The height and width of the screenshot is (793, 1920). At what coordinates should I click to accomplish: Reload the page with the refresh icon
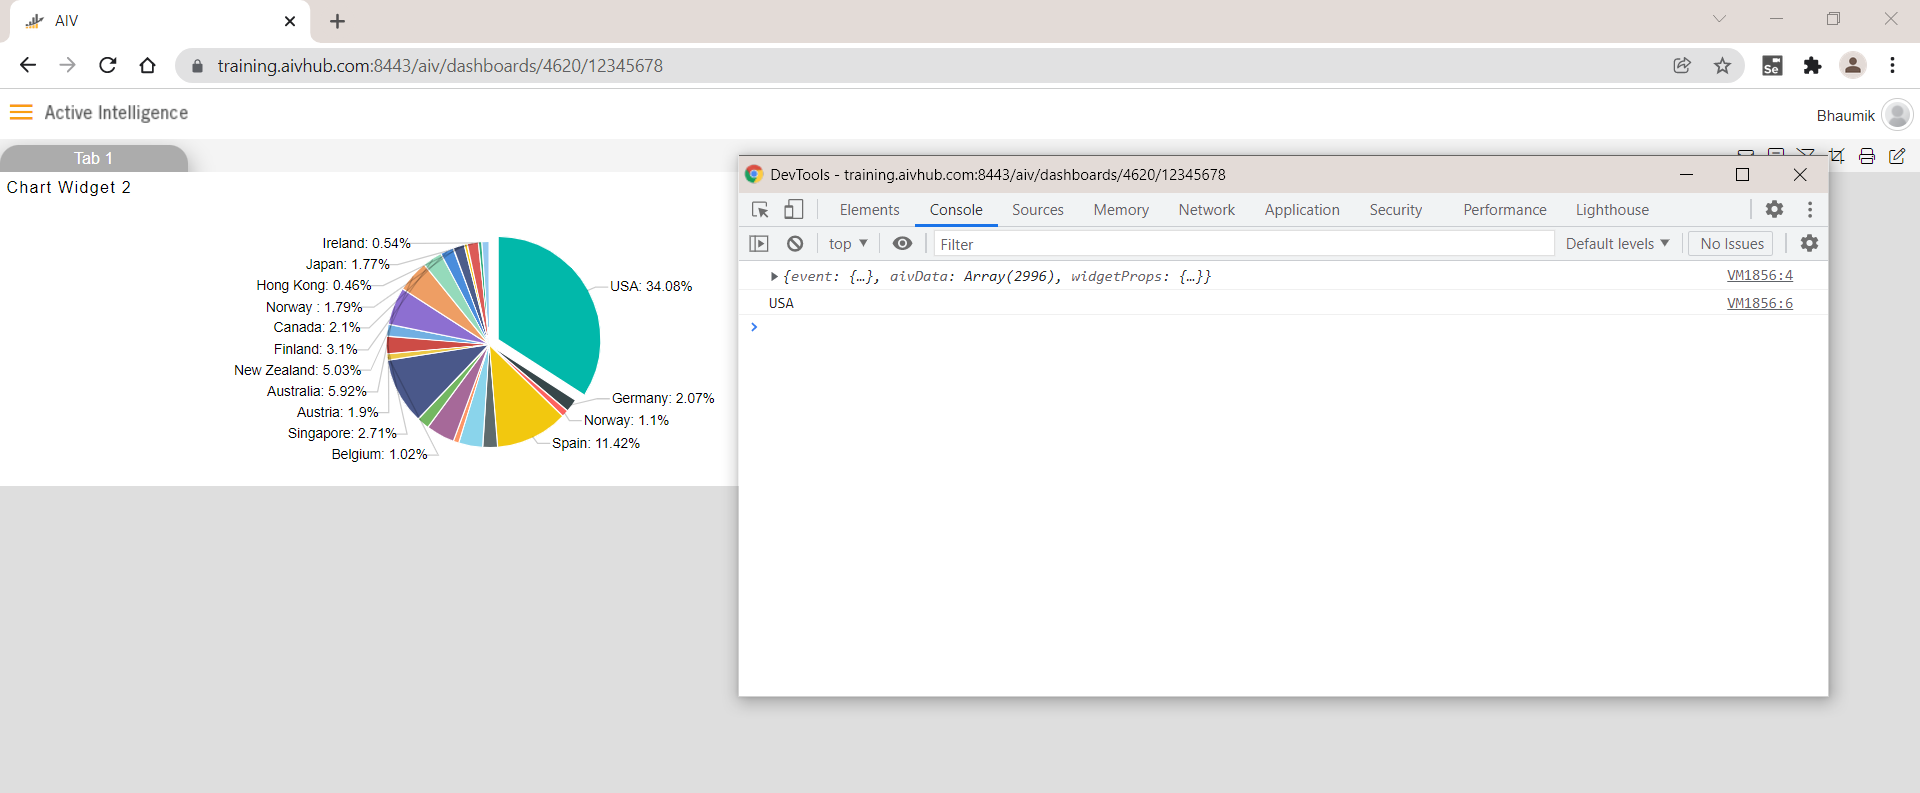point(108,65)
